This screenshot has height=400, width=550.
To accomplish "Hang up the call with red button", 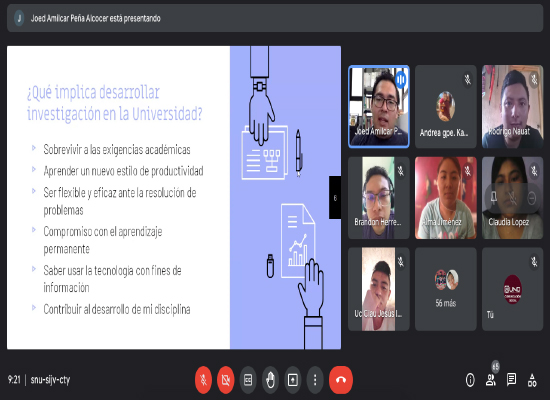I will coord(341,380).
